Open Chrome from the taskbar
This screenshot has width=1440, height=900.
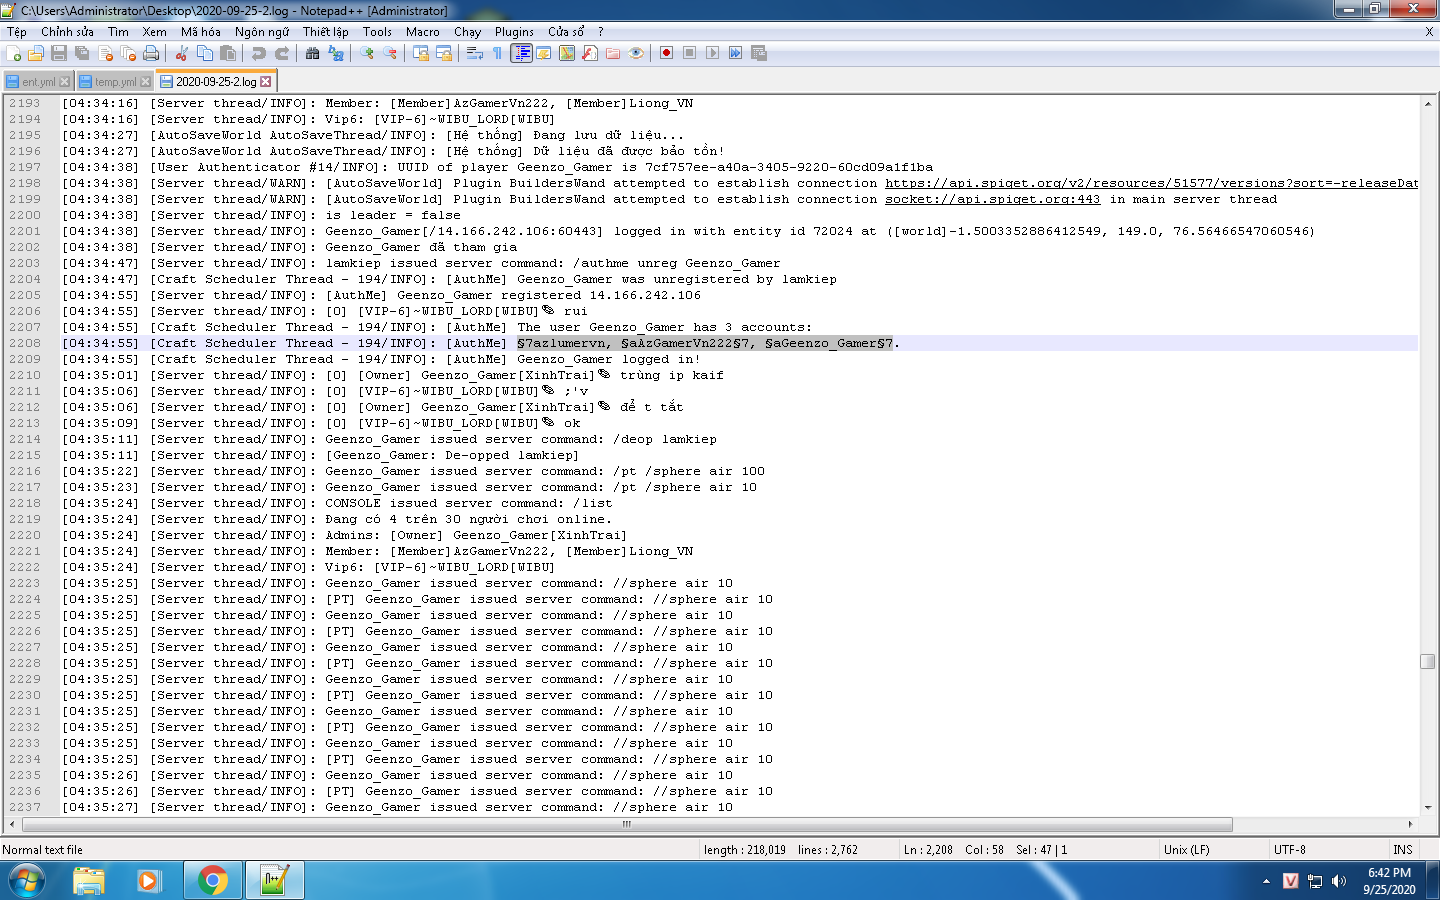(x=212, y=881)
